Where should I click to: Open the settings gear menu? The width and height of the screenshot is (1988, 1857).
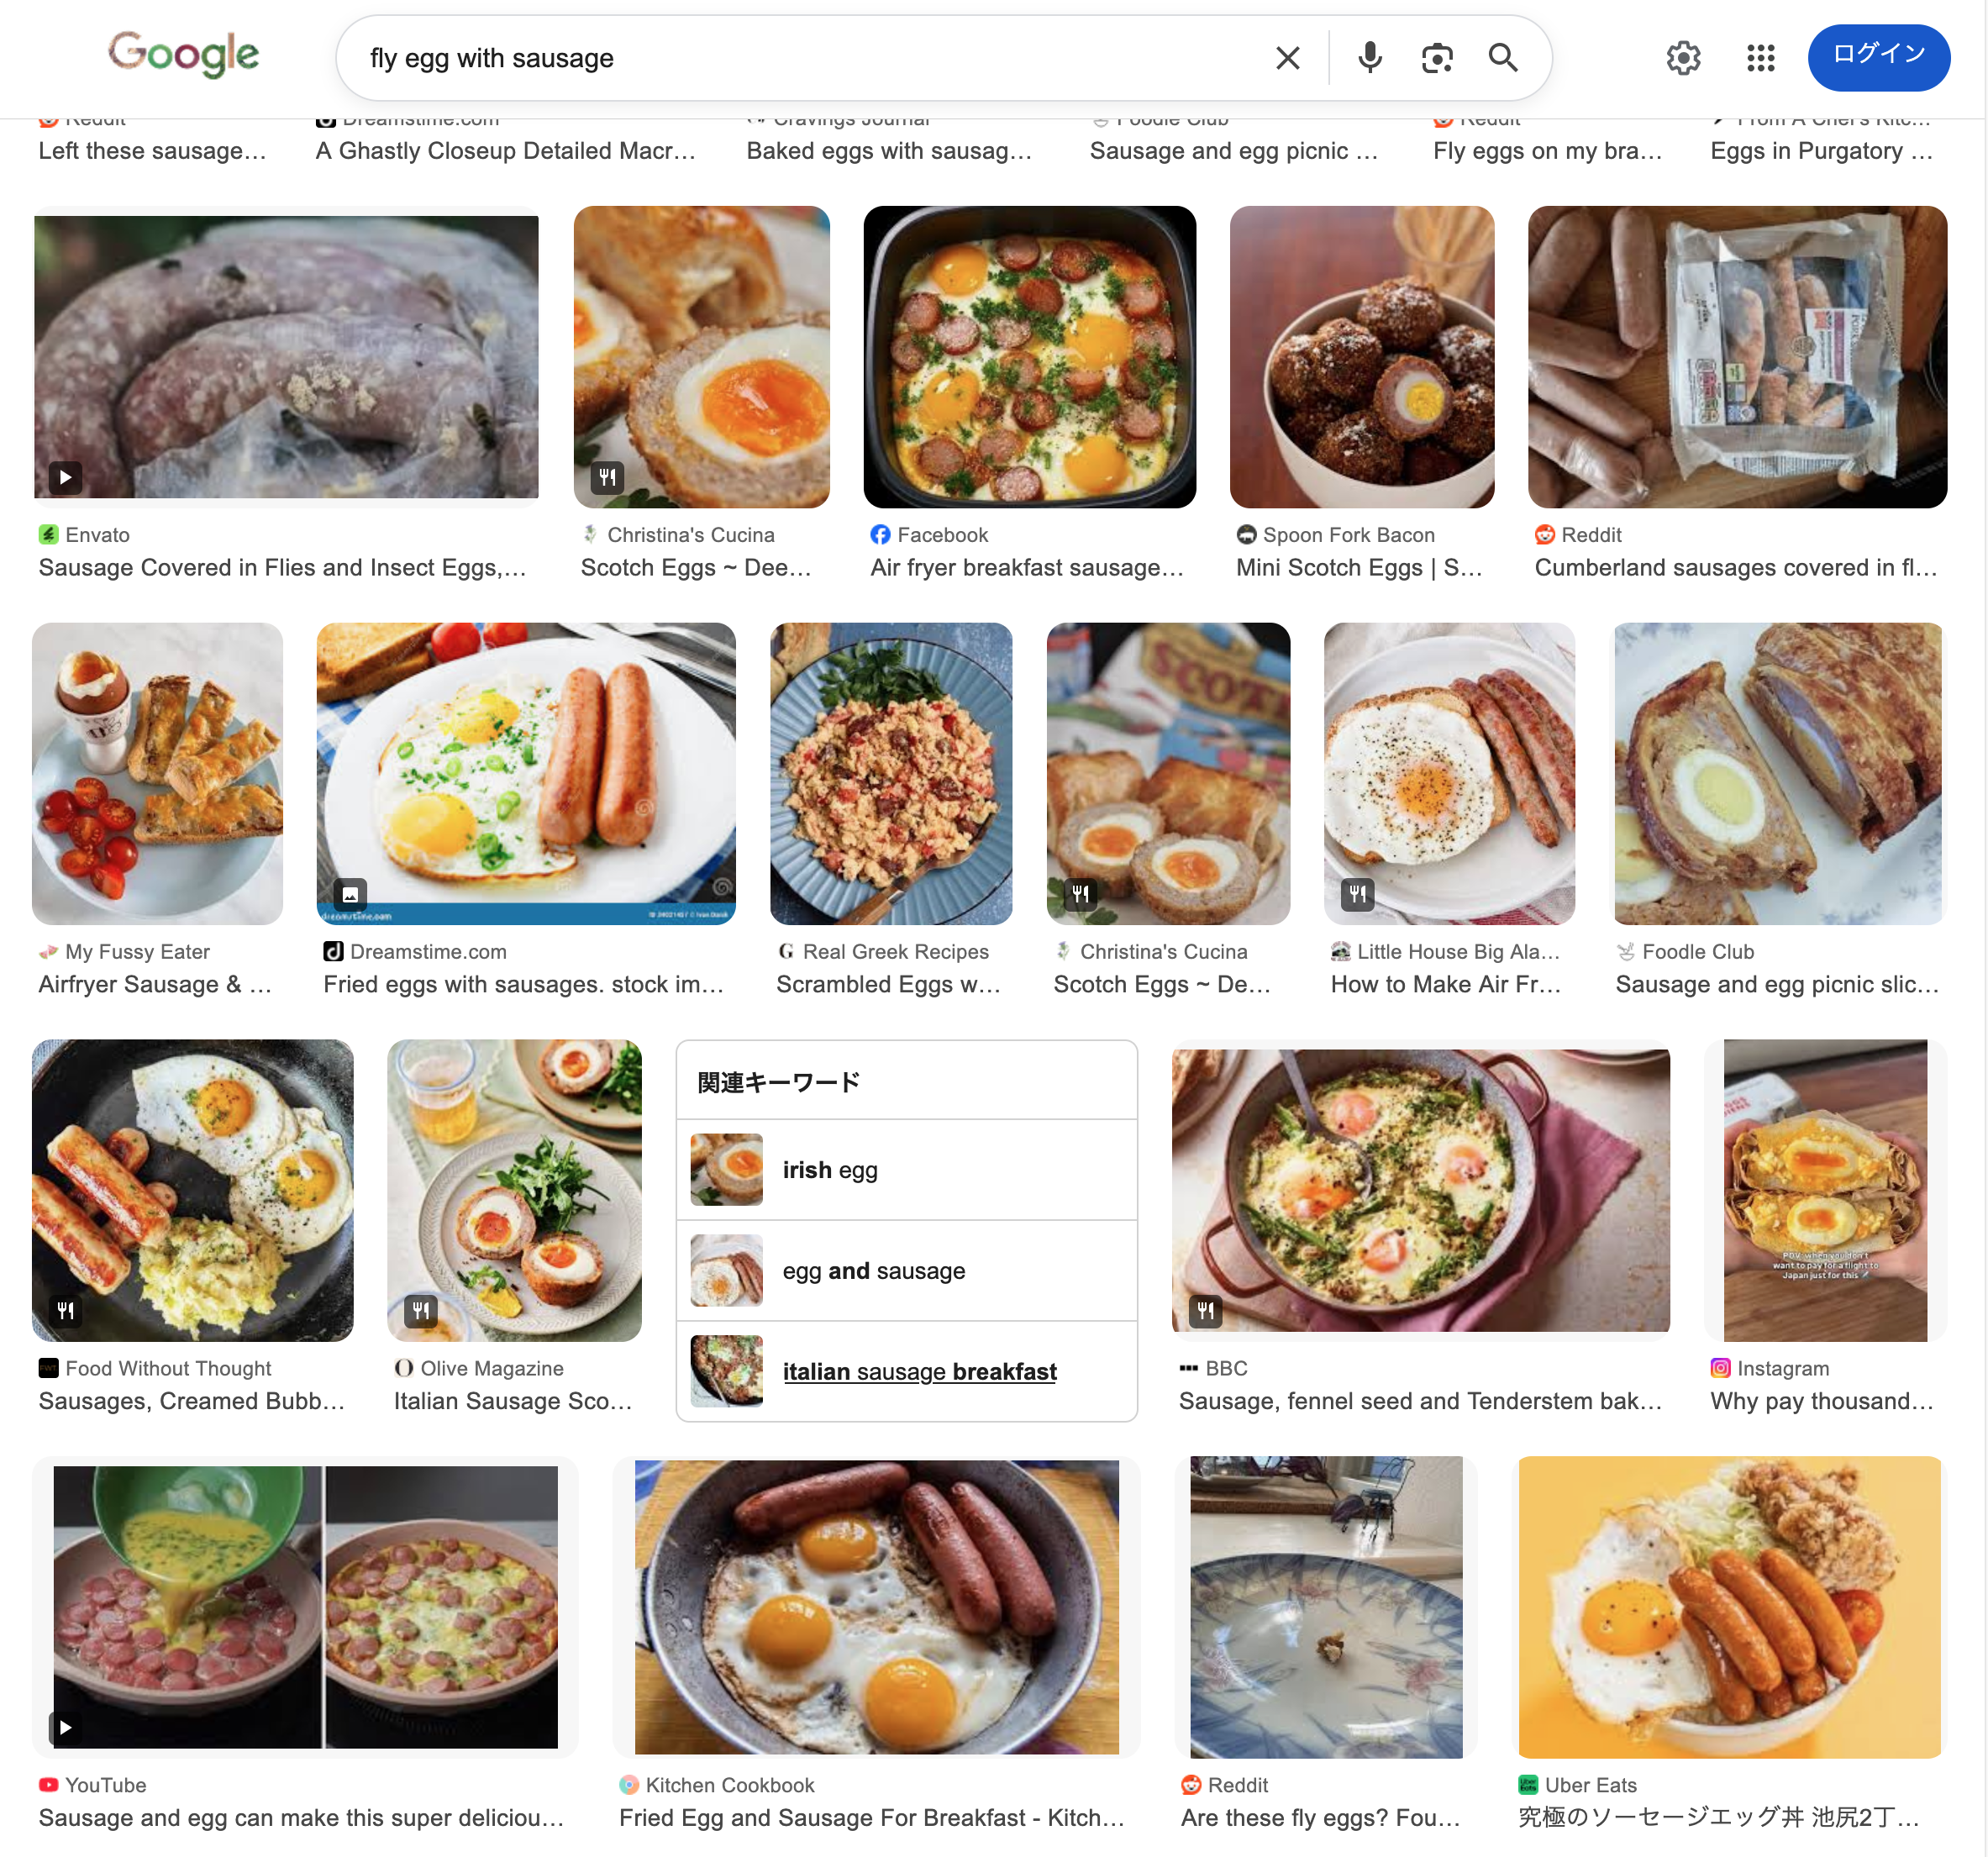(1683, 58)
